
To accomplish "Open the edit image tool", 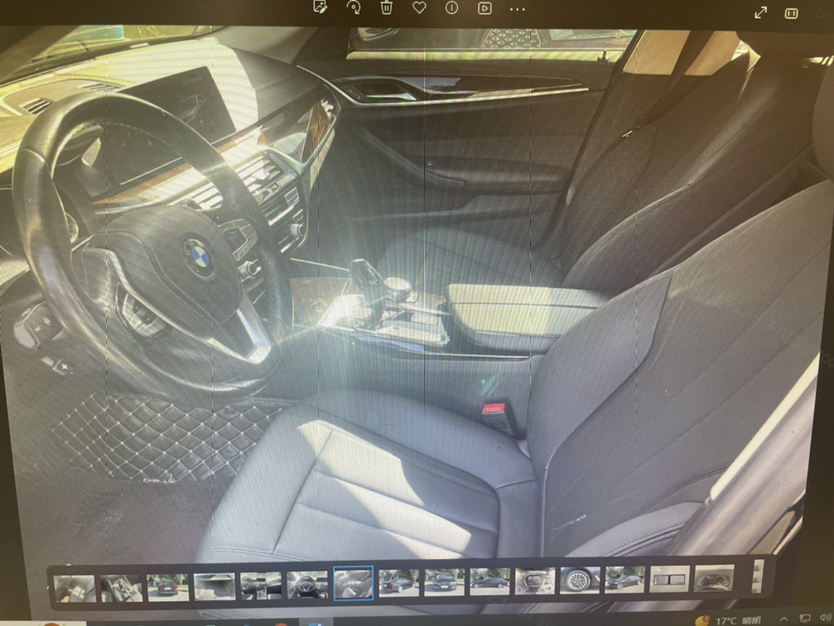I will (x=320, y=7).
